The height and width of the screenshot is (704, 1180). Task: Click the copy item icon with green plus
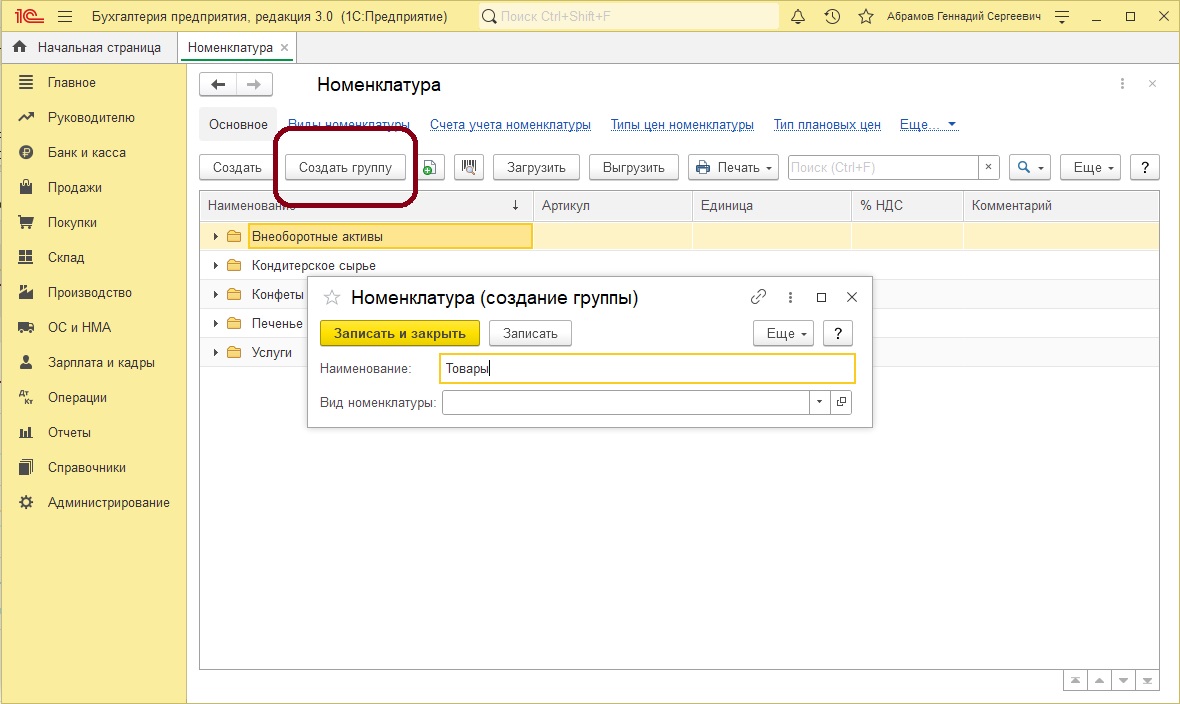[429, 168]
